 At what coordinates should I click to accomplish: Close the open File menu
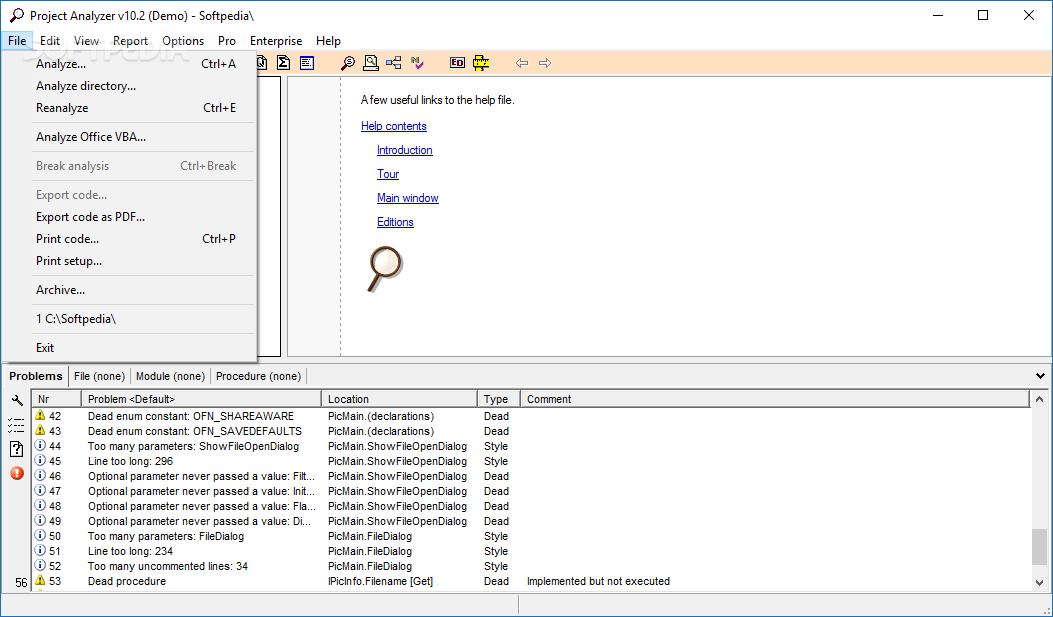click(x=17, y=41)
